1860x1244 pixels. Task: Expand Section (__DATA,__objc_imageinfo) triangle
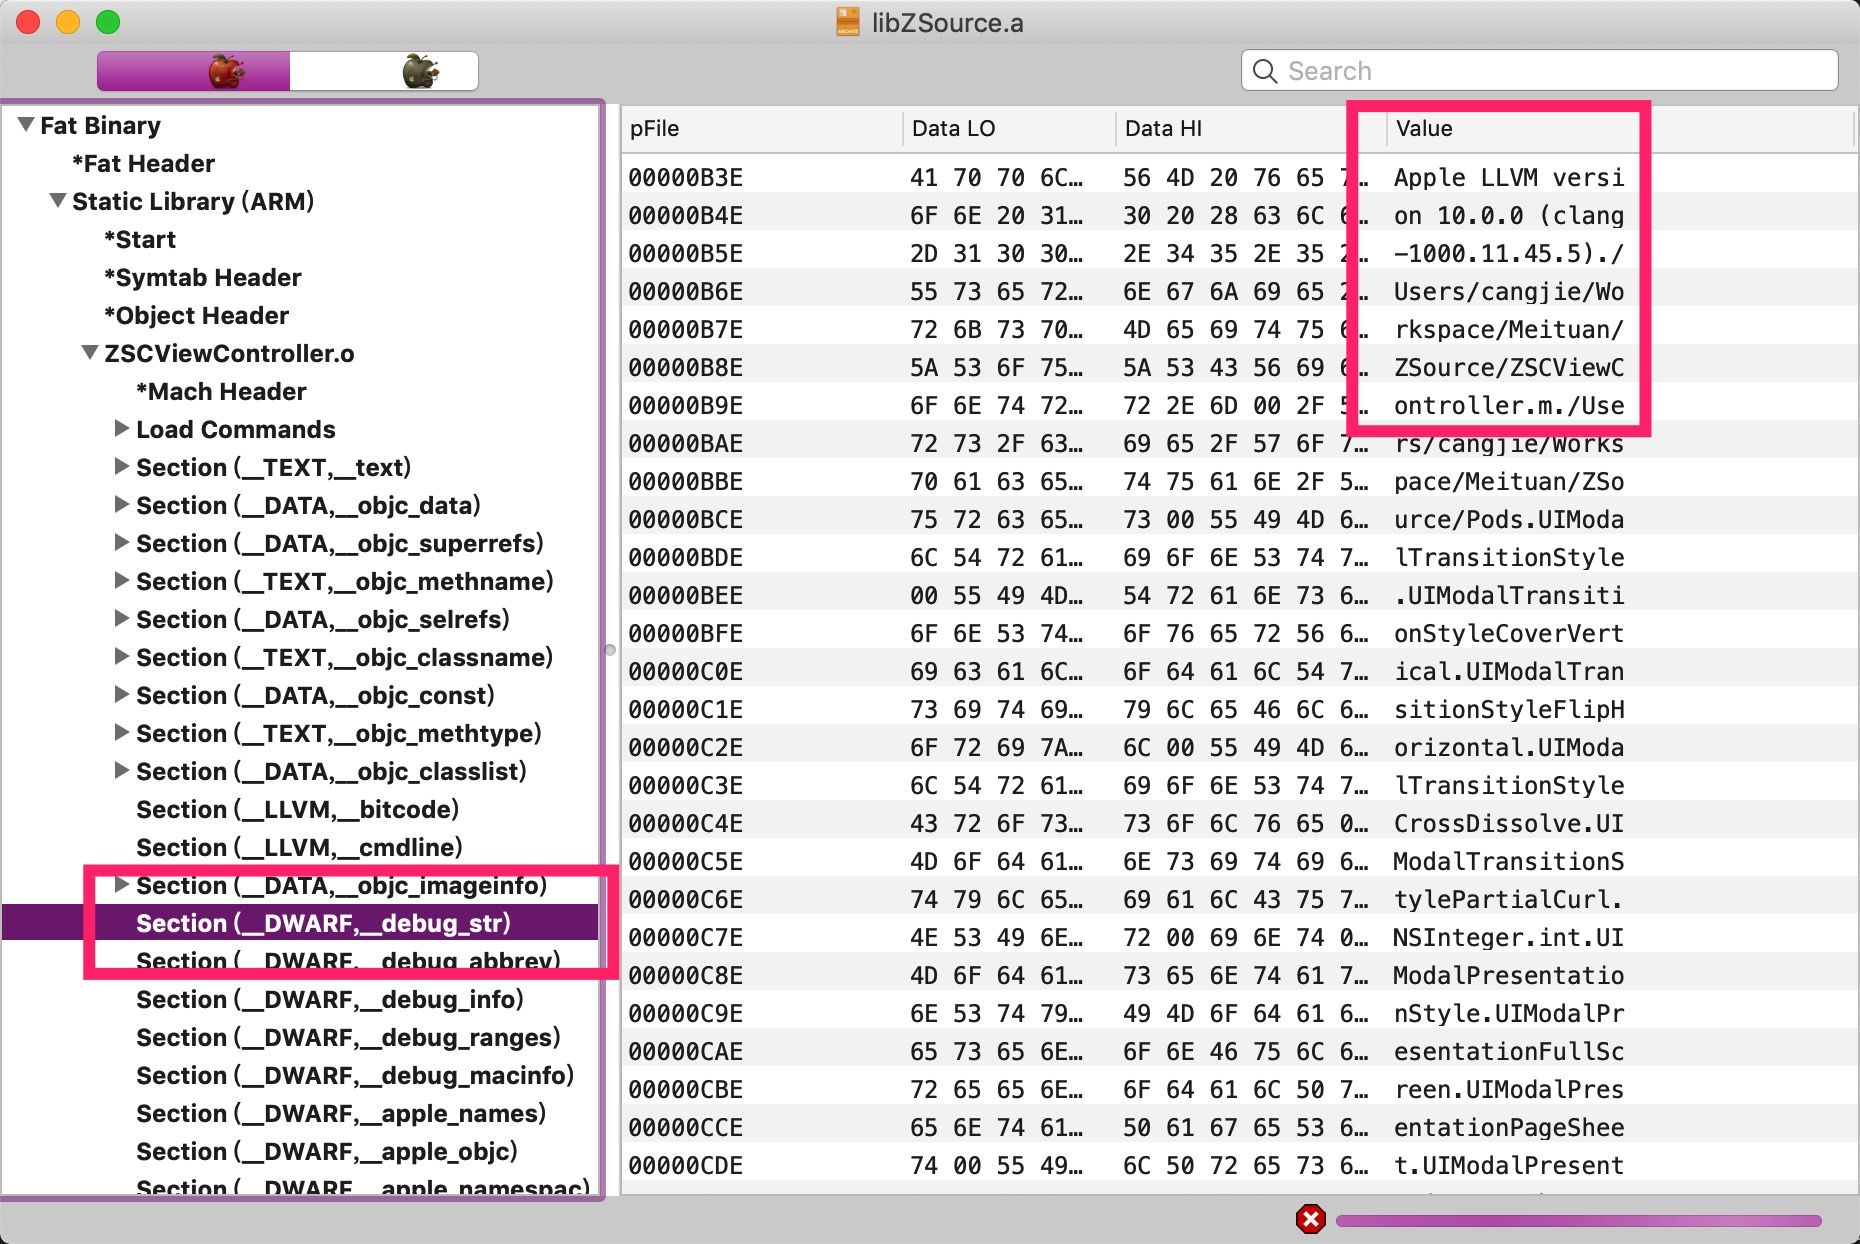click(121, 885)
